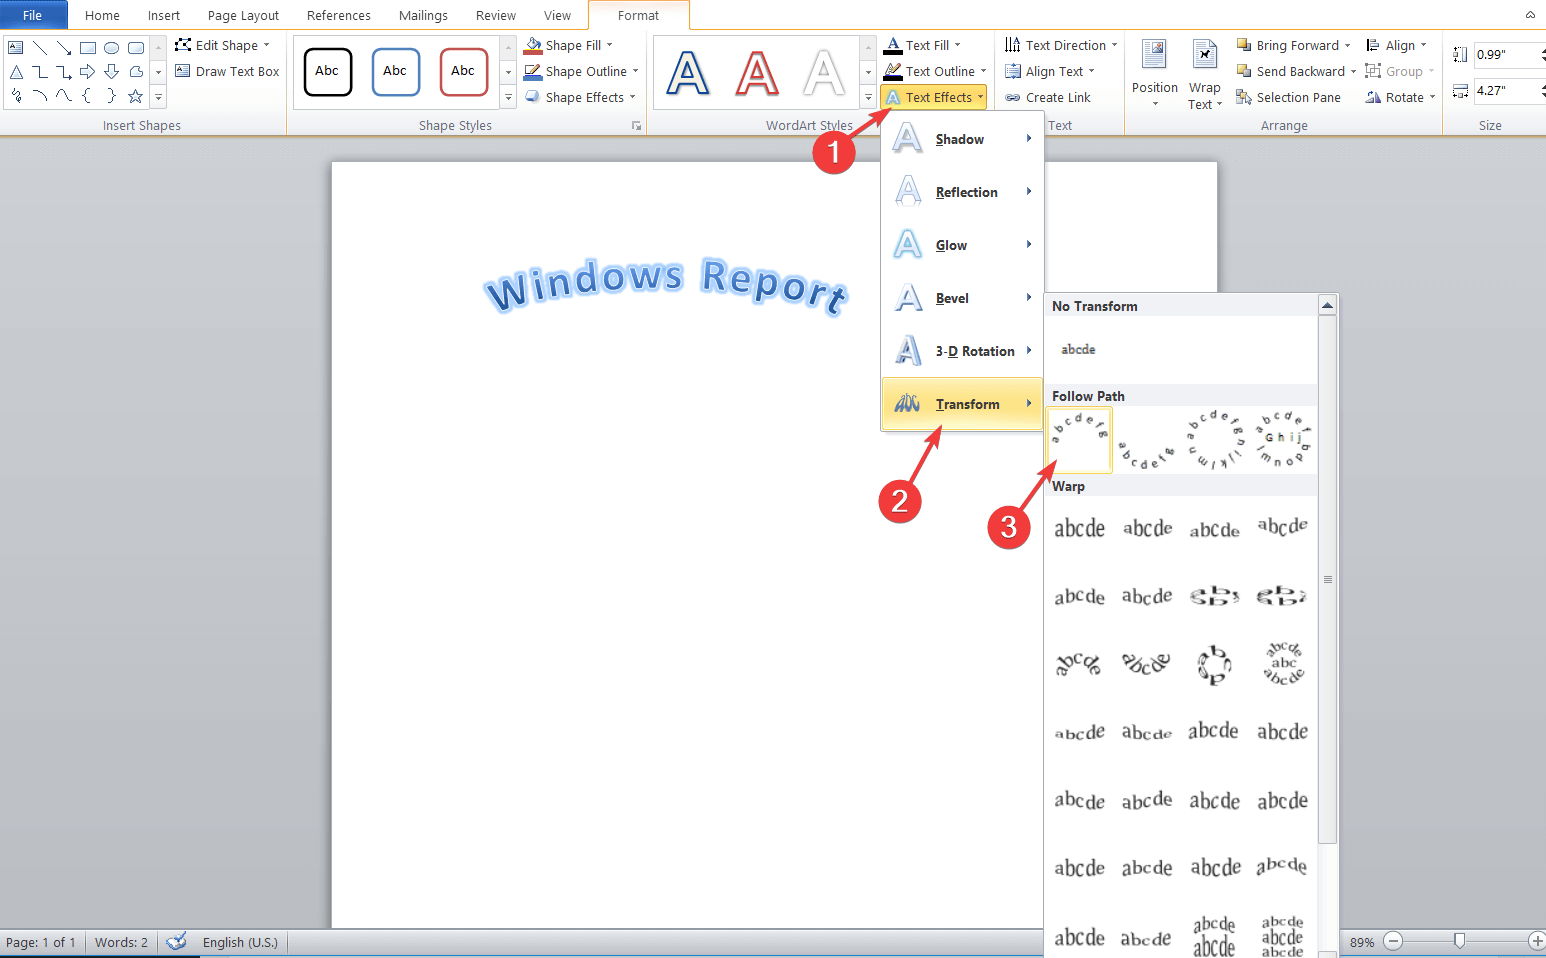1546x958 pixels.
Task: Expand the full Insert Shapes gallery
Action: 158,98
